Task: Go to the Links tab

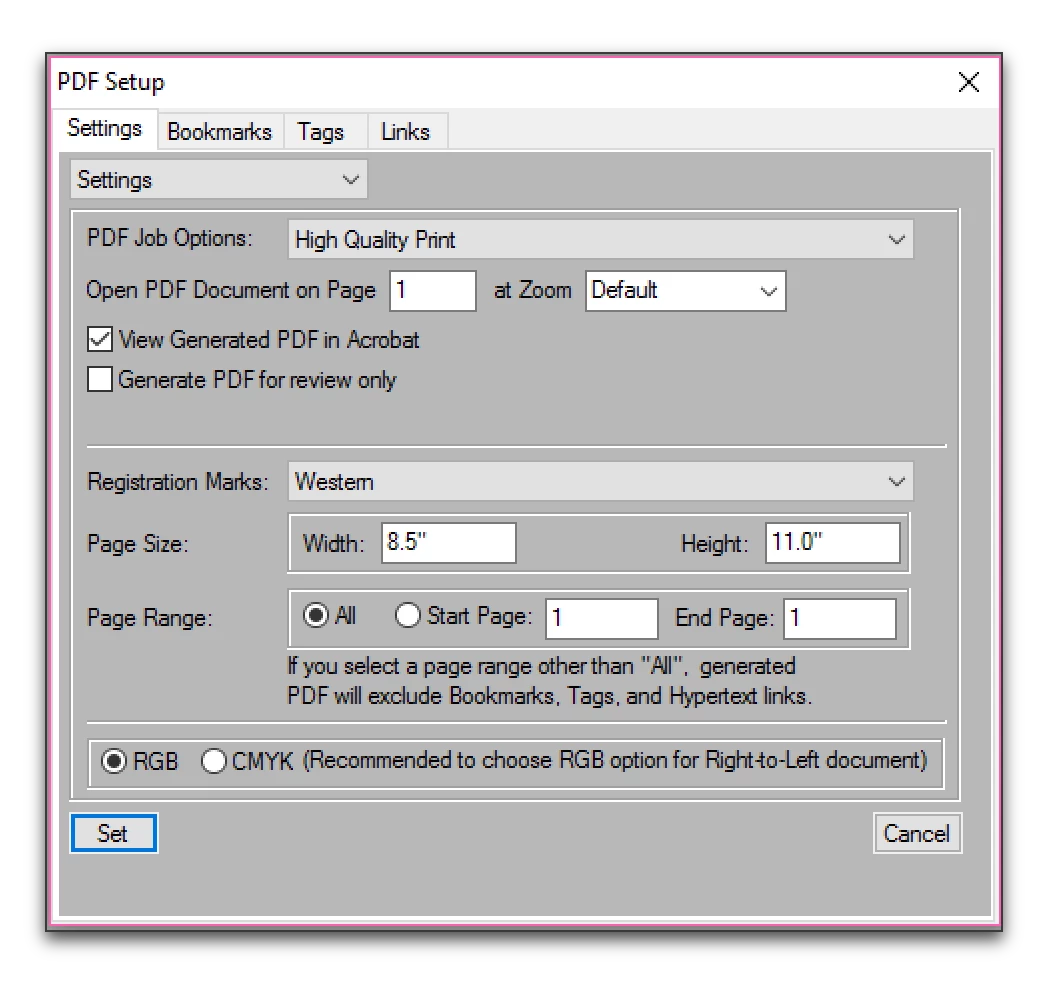Action: pos(405,131)
